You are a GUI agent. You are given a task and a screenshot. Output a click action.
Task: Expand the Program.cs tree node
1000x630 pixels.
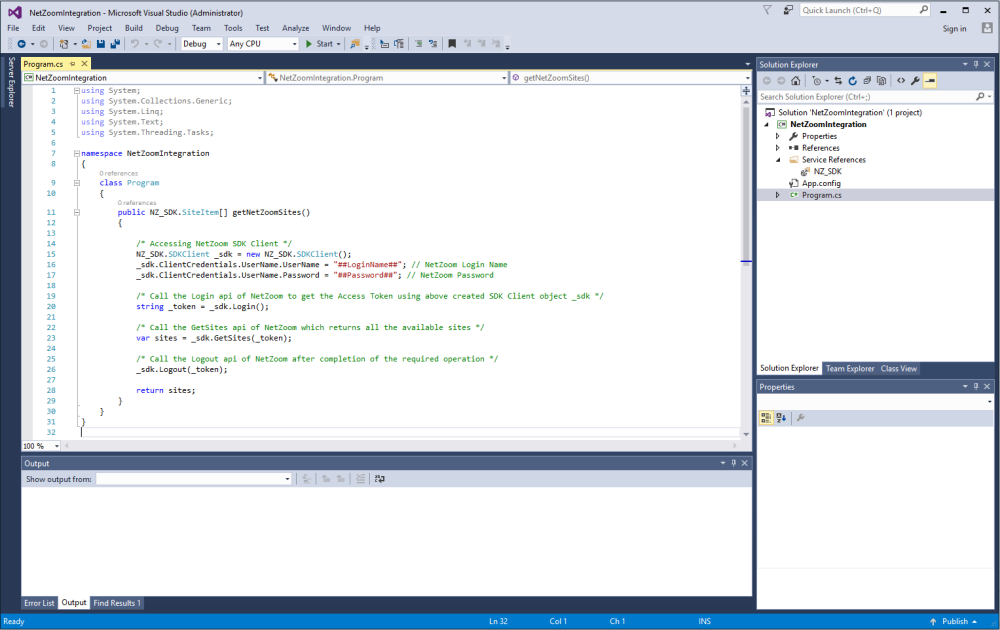tap(777, 195)
